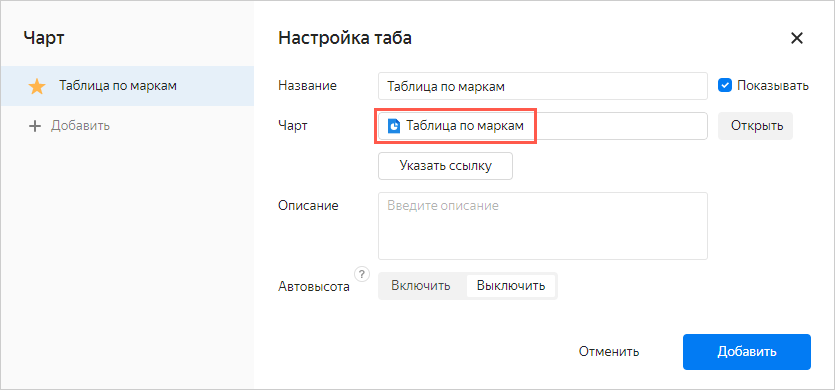
Task: Click the Показывать label text
Action: pos(773,86)
